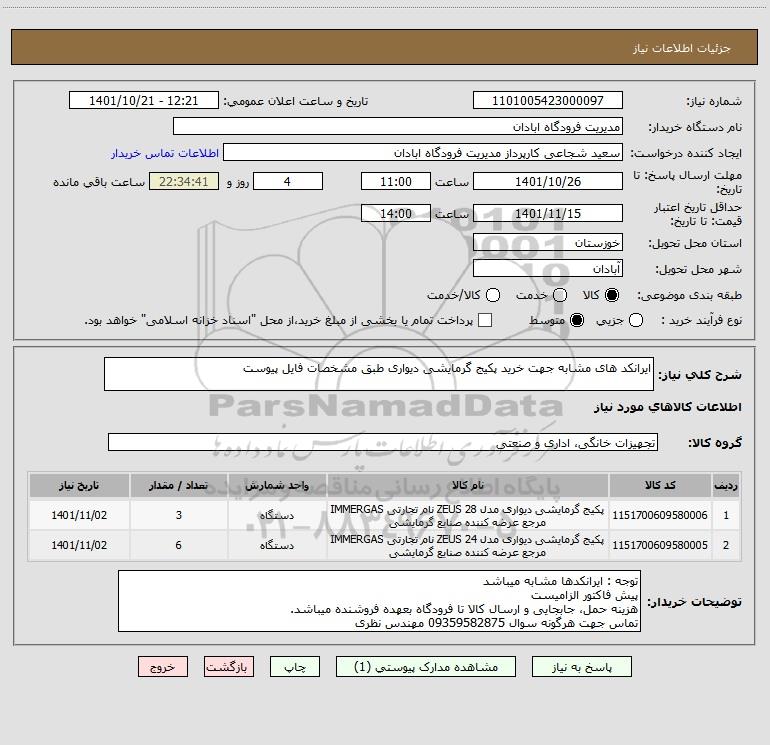
Task: Choose متوسط purchase process type
Action: pyautogui.click(x=577, y=321)
